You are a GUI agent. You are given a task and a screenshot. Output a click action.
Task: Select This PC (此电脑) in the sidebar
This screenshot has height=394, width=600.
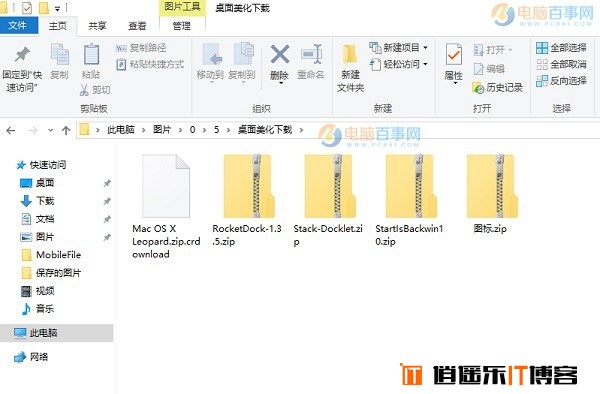57,333
